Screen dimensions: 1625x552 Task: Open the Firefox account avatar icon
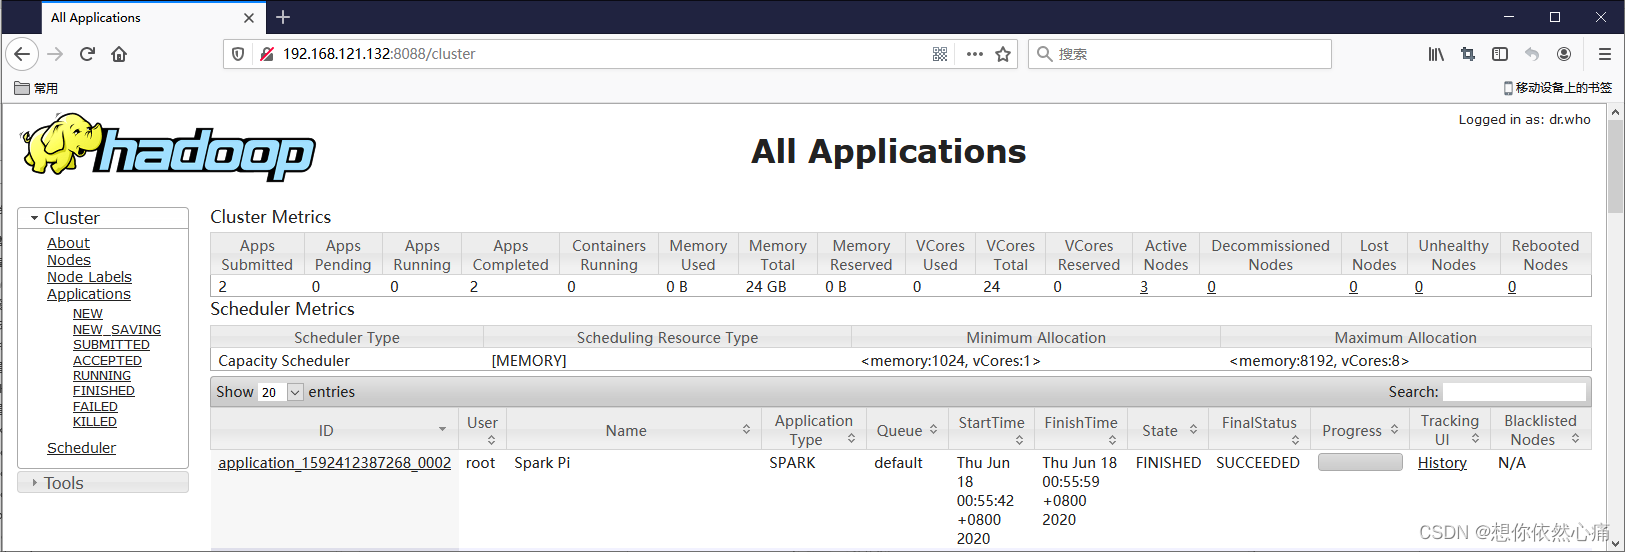[1564, 54]
